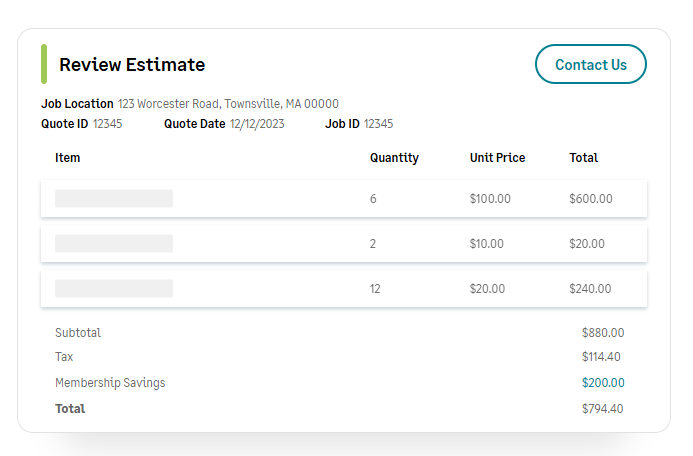Click the Quote Date 12/12/2023

(x=257, y=124)
